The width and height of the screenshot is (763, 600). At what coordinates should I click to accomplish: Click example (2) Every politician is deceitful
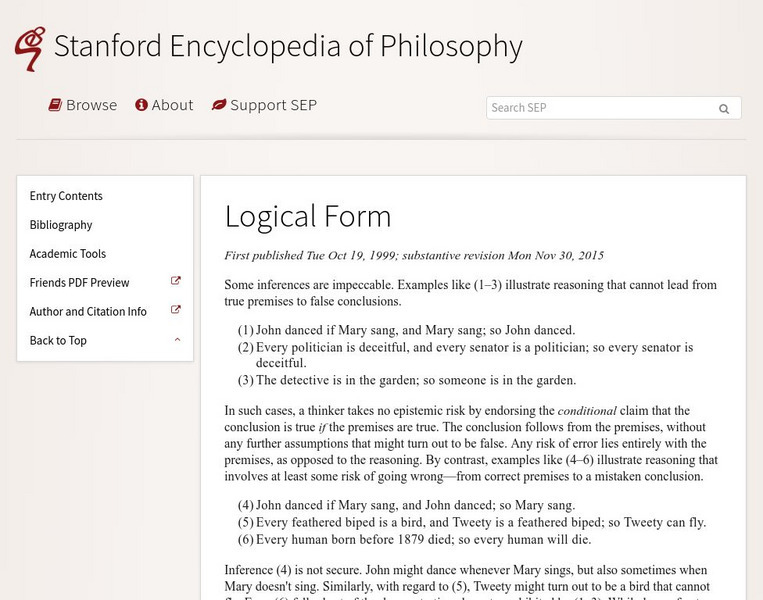coord(465,355)
